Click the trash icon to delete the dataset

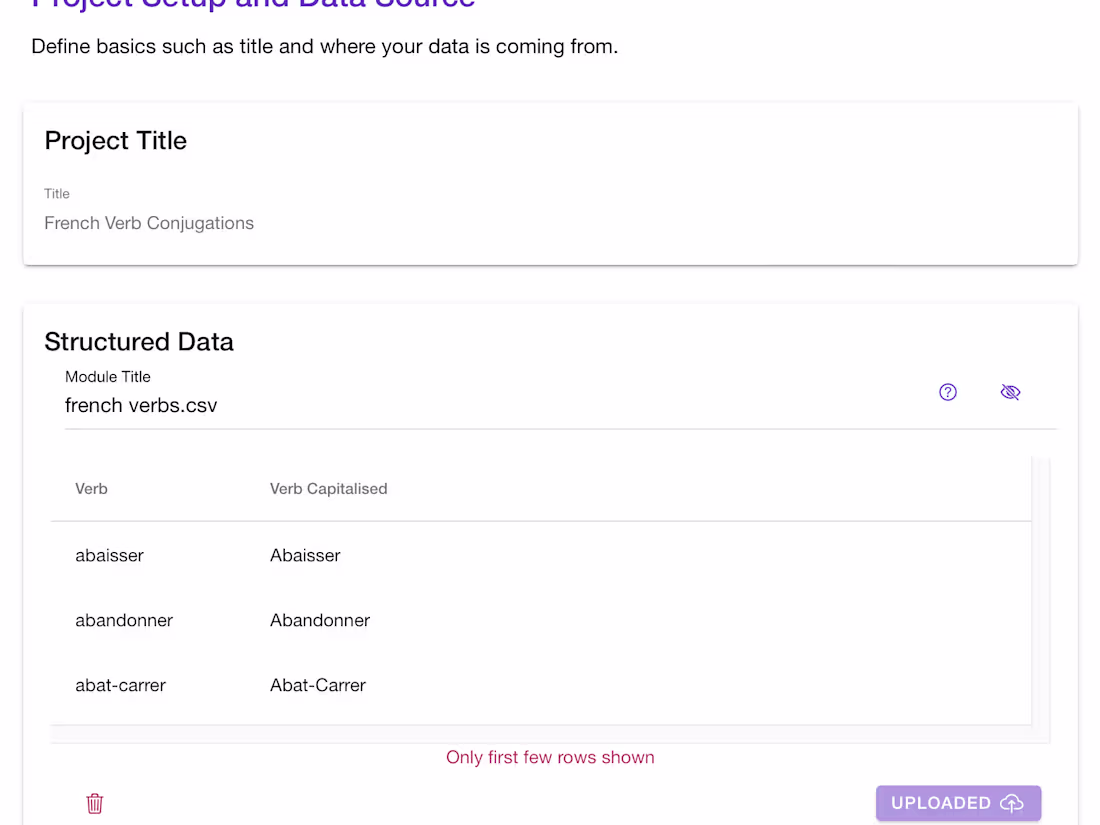click(x=94, y=803)
